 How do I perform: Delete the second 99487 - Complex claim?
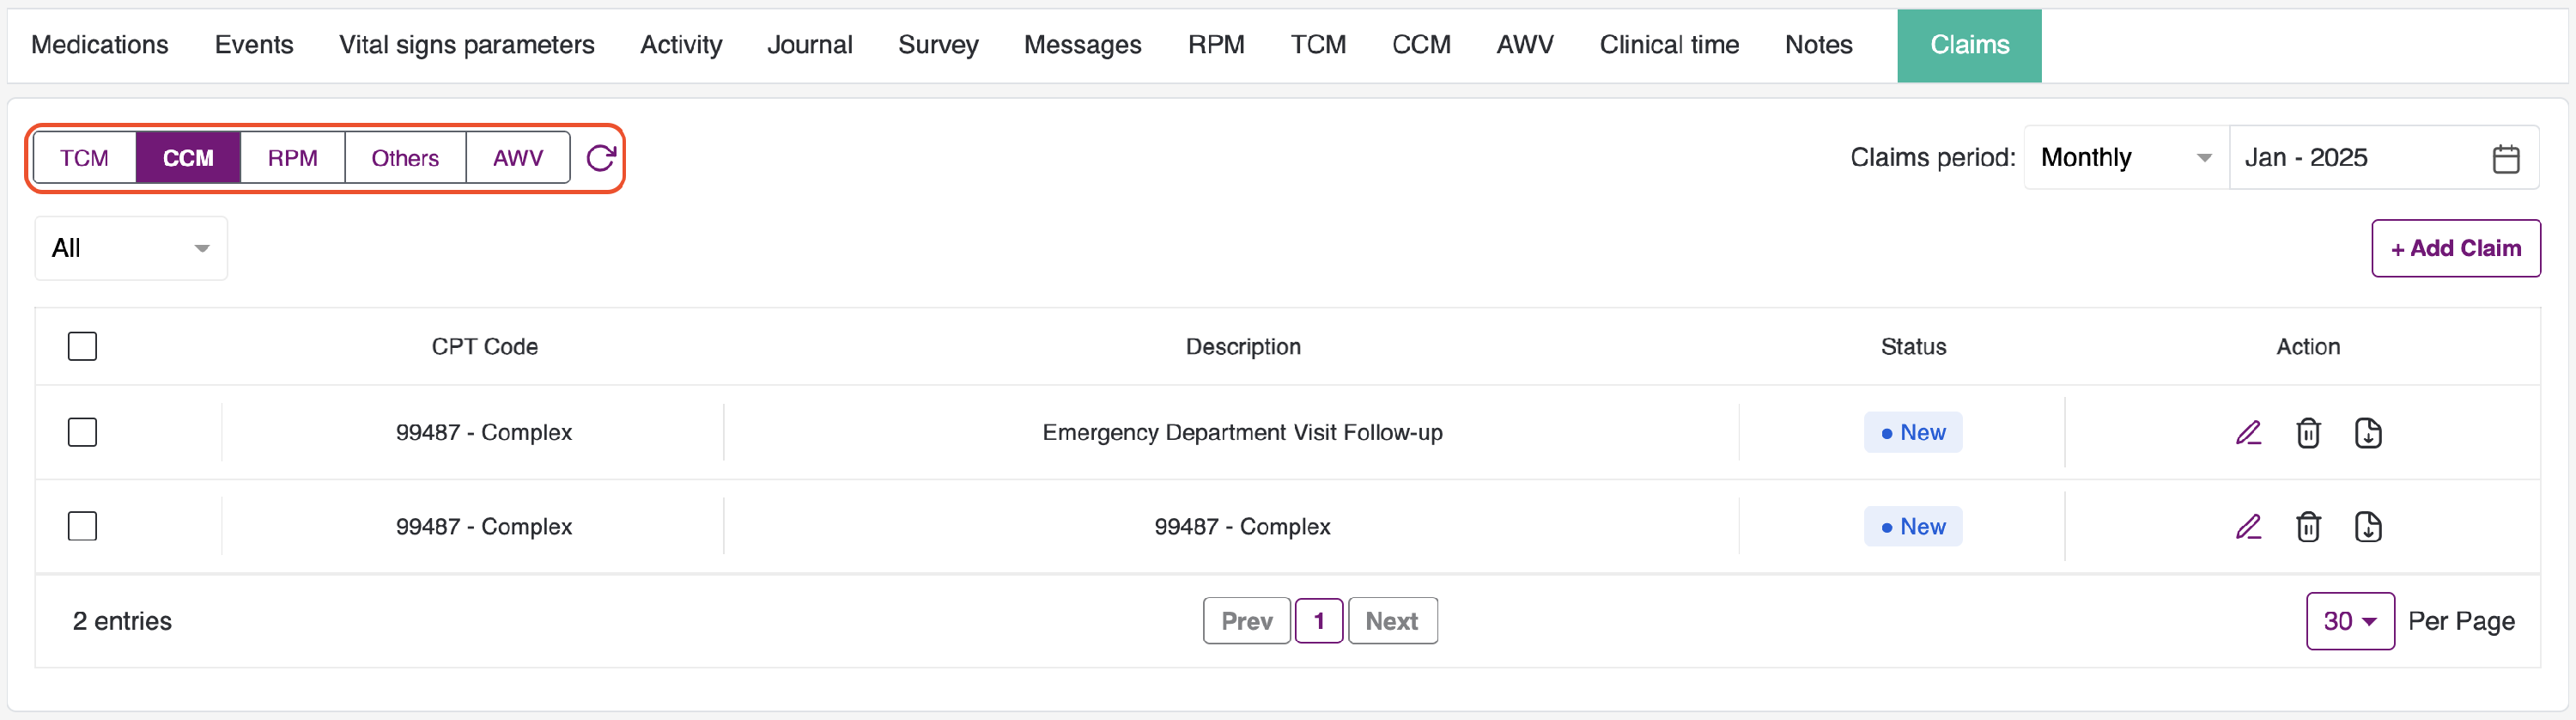coord(2308,527)
